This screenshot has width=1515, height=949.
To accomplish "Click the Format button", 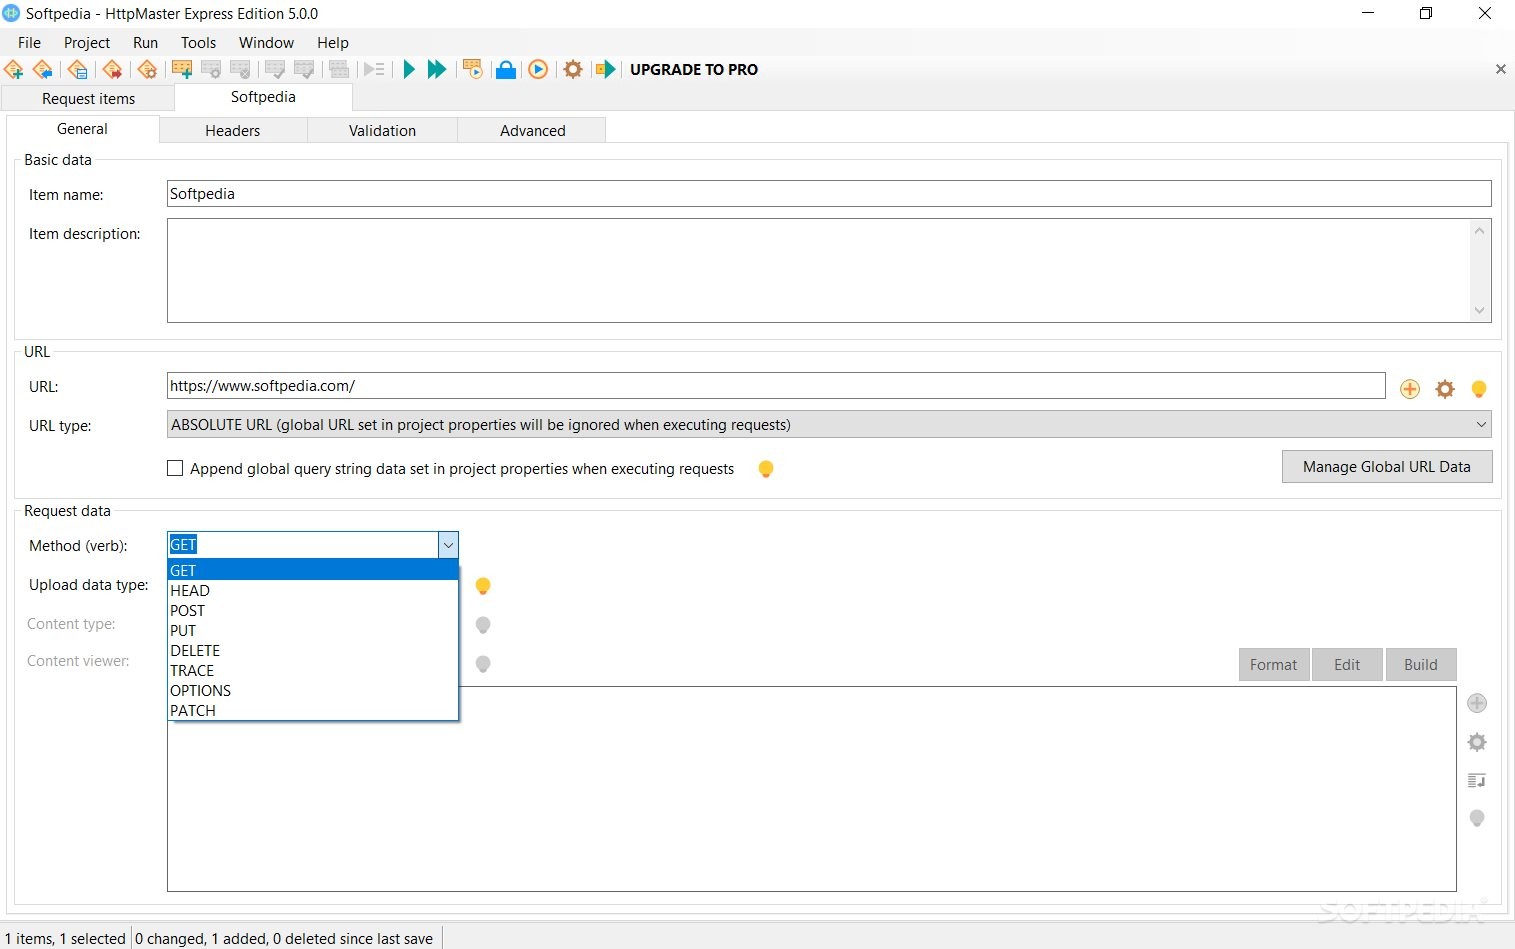I will (x=1274, y=665).
